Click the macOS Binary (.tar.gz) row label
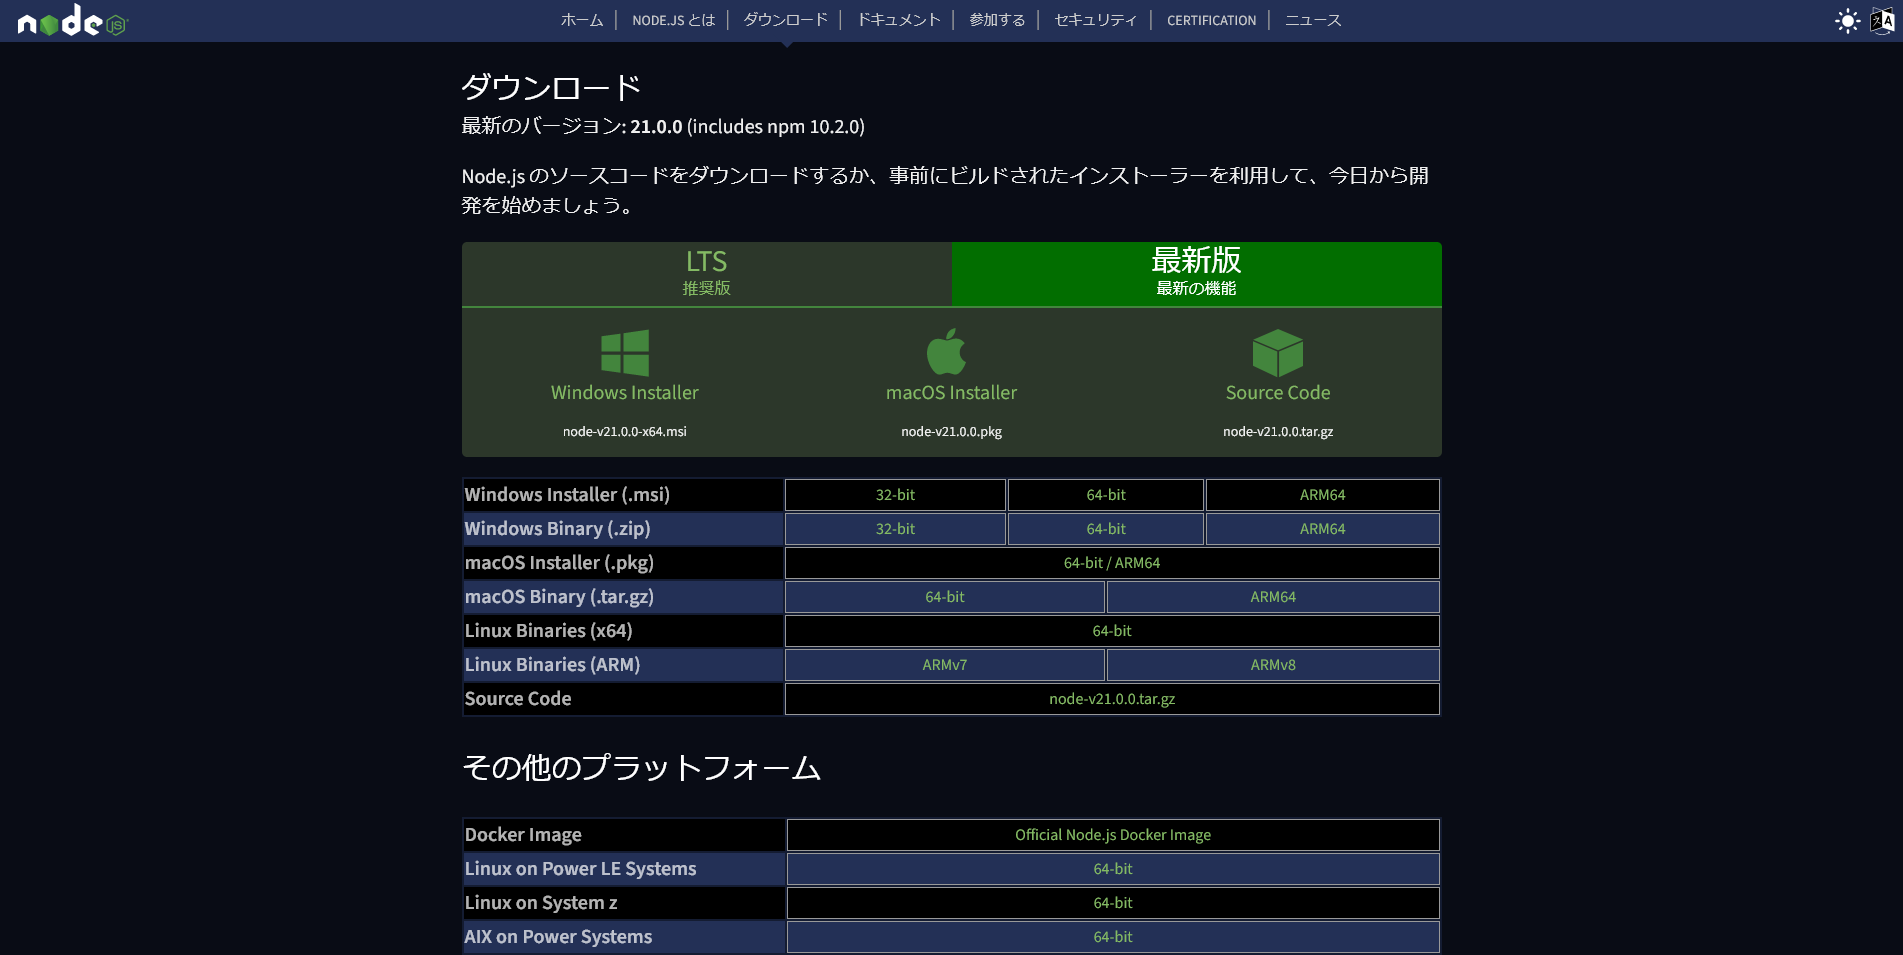The width and height of the screenshot is (1903, 955). coord(559,597)
